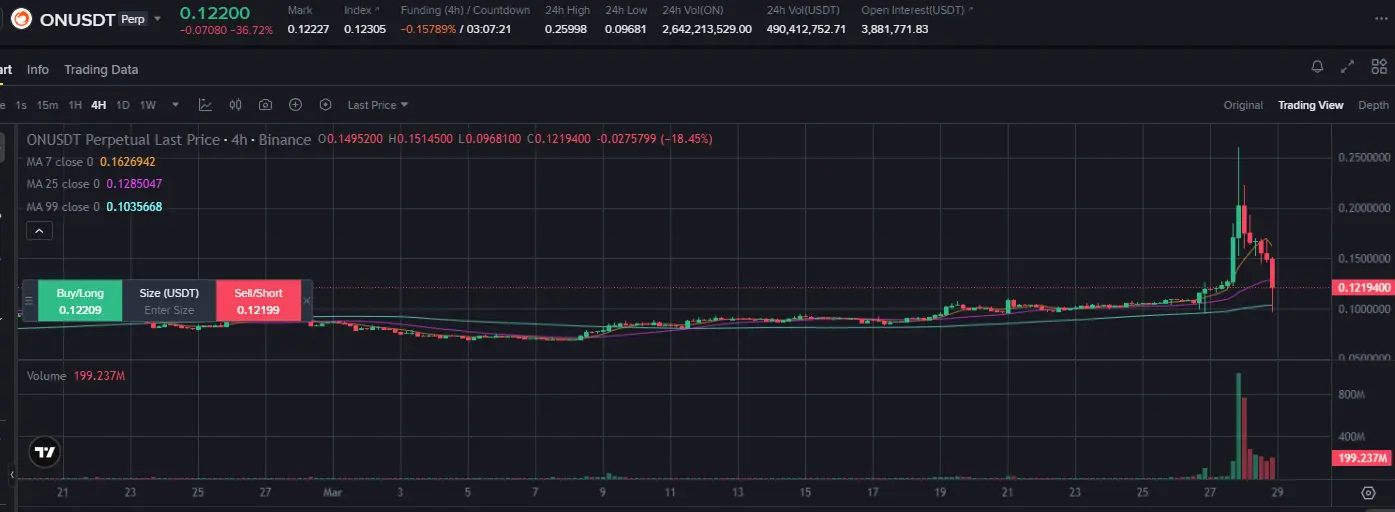Click the last price 0.12200 header
1395x512 pixels.
pyautogui.click(x=214, y=12)
